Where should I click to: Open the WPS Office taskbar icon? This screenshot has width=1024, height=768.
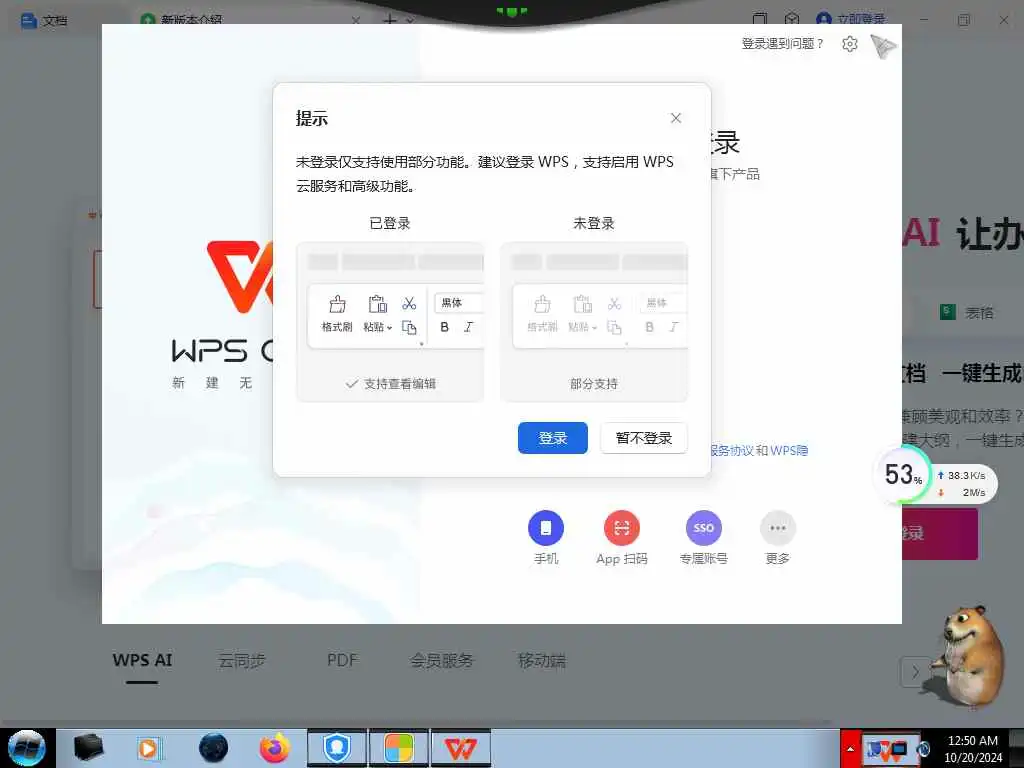pyautogui.click(x=460, y=748)
